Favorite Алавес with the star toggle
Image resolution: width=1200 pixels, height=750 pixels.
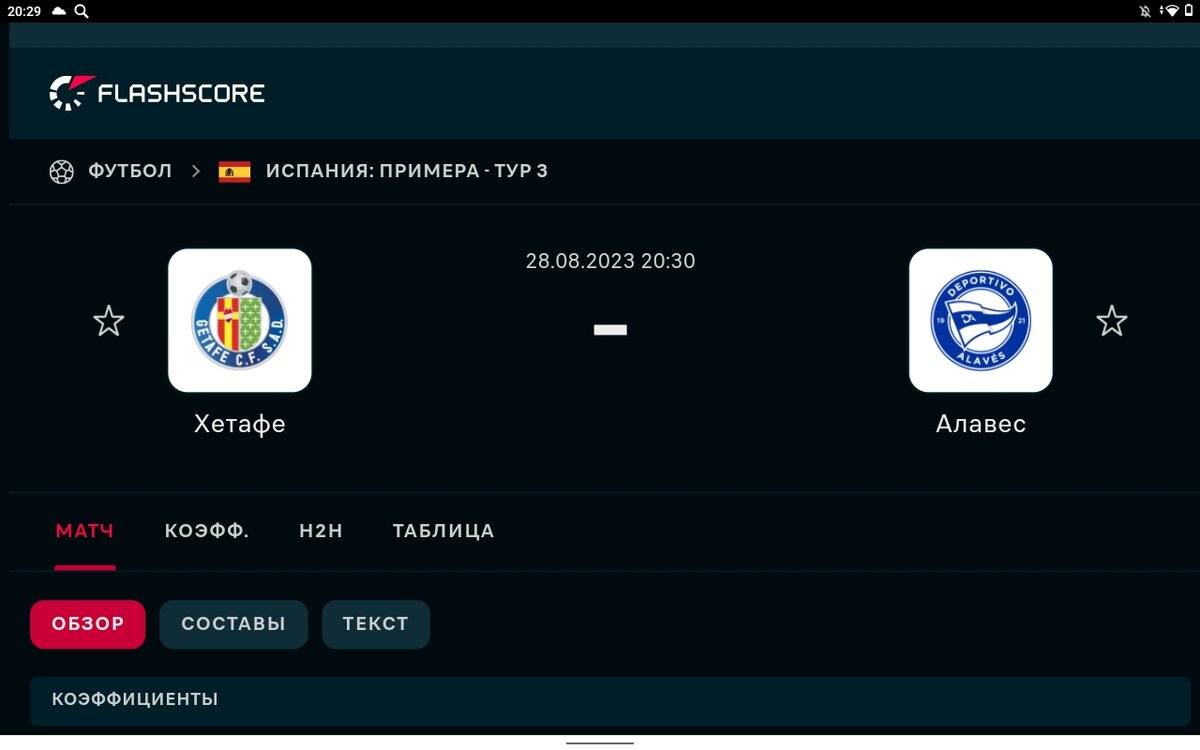point(1112,321)
